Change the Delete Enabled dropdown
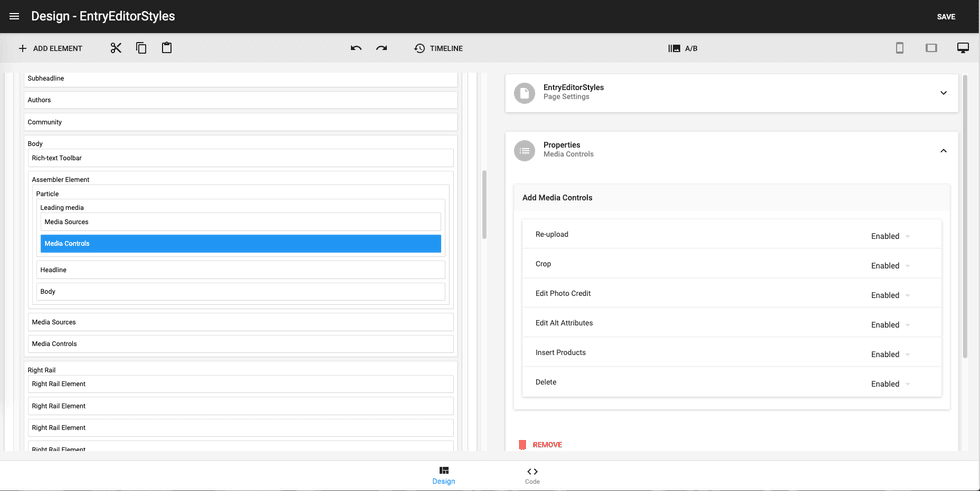Image resolution: width=980 pixels, height=491 pixels. [890, 384]
